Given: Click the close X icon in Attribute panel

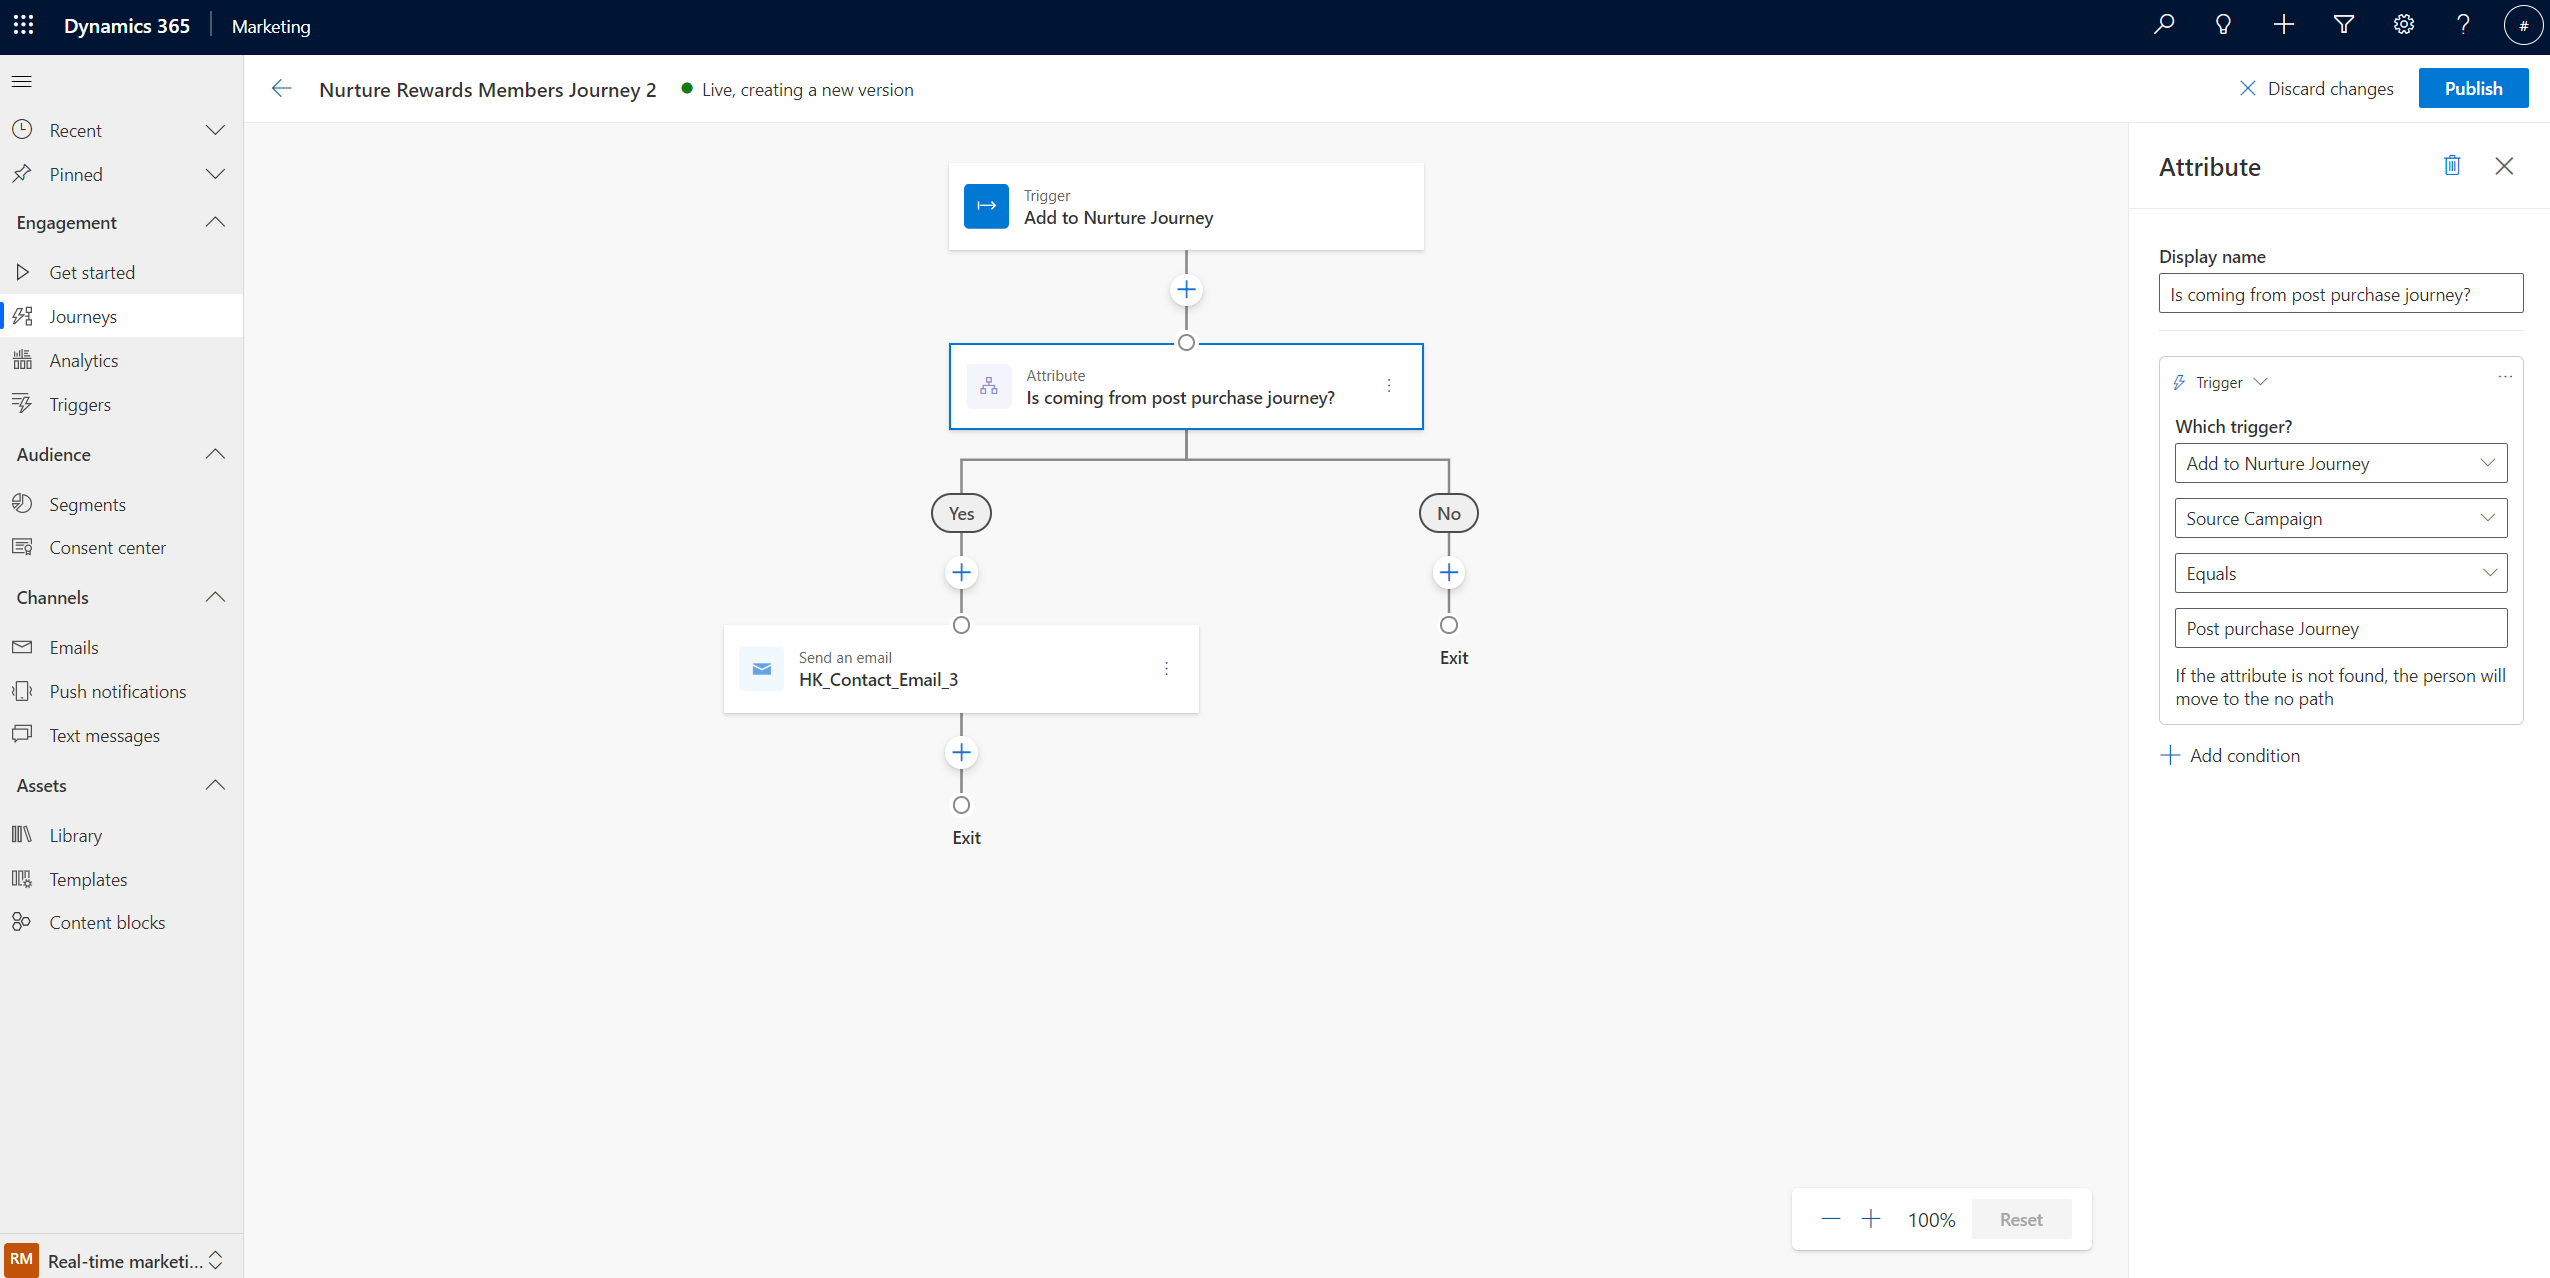Looking at the screenshot, I should 2503,166.
